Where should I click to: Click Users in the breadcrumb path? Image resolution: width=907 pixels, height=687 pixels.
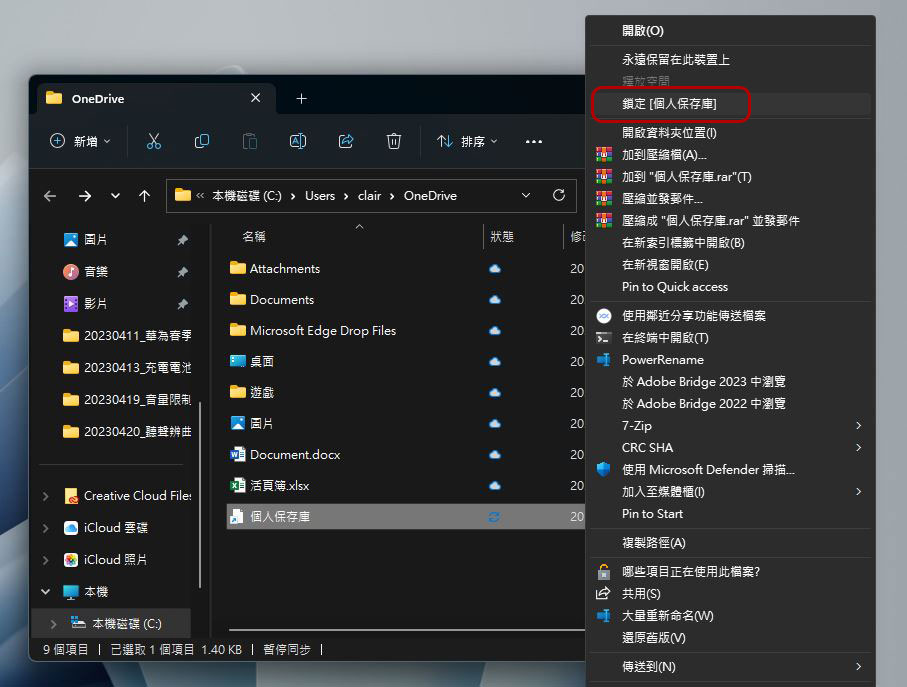tap(320, 196)
